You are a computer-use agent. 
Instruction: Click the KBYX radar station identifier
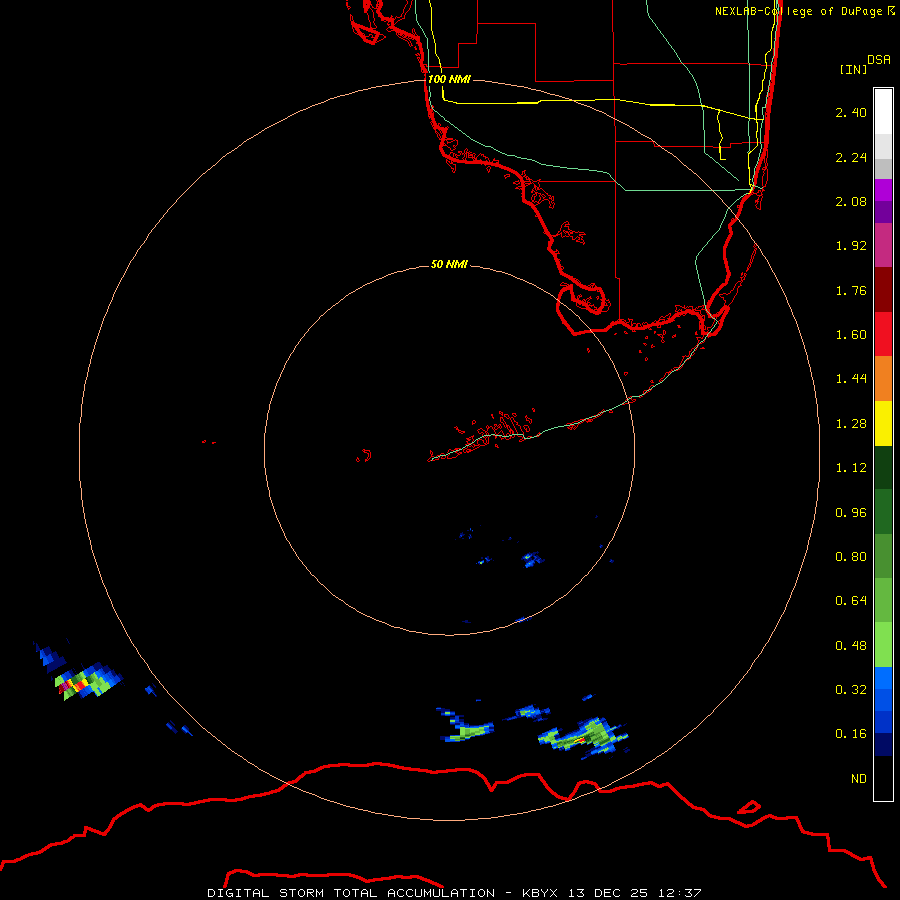click(540, 893)
